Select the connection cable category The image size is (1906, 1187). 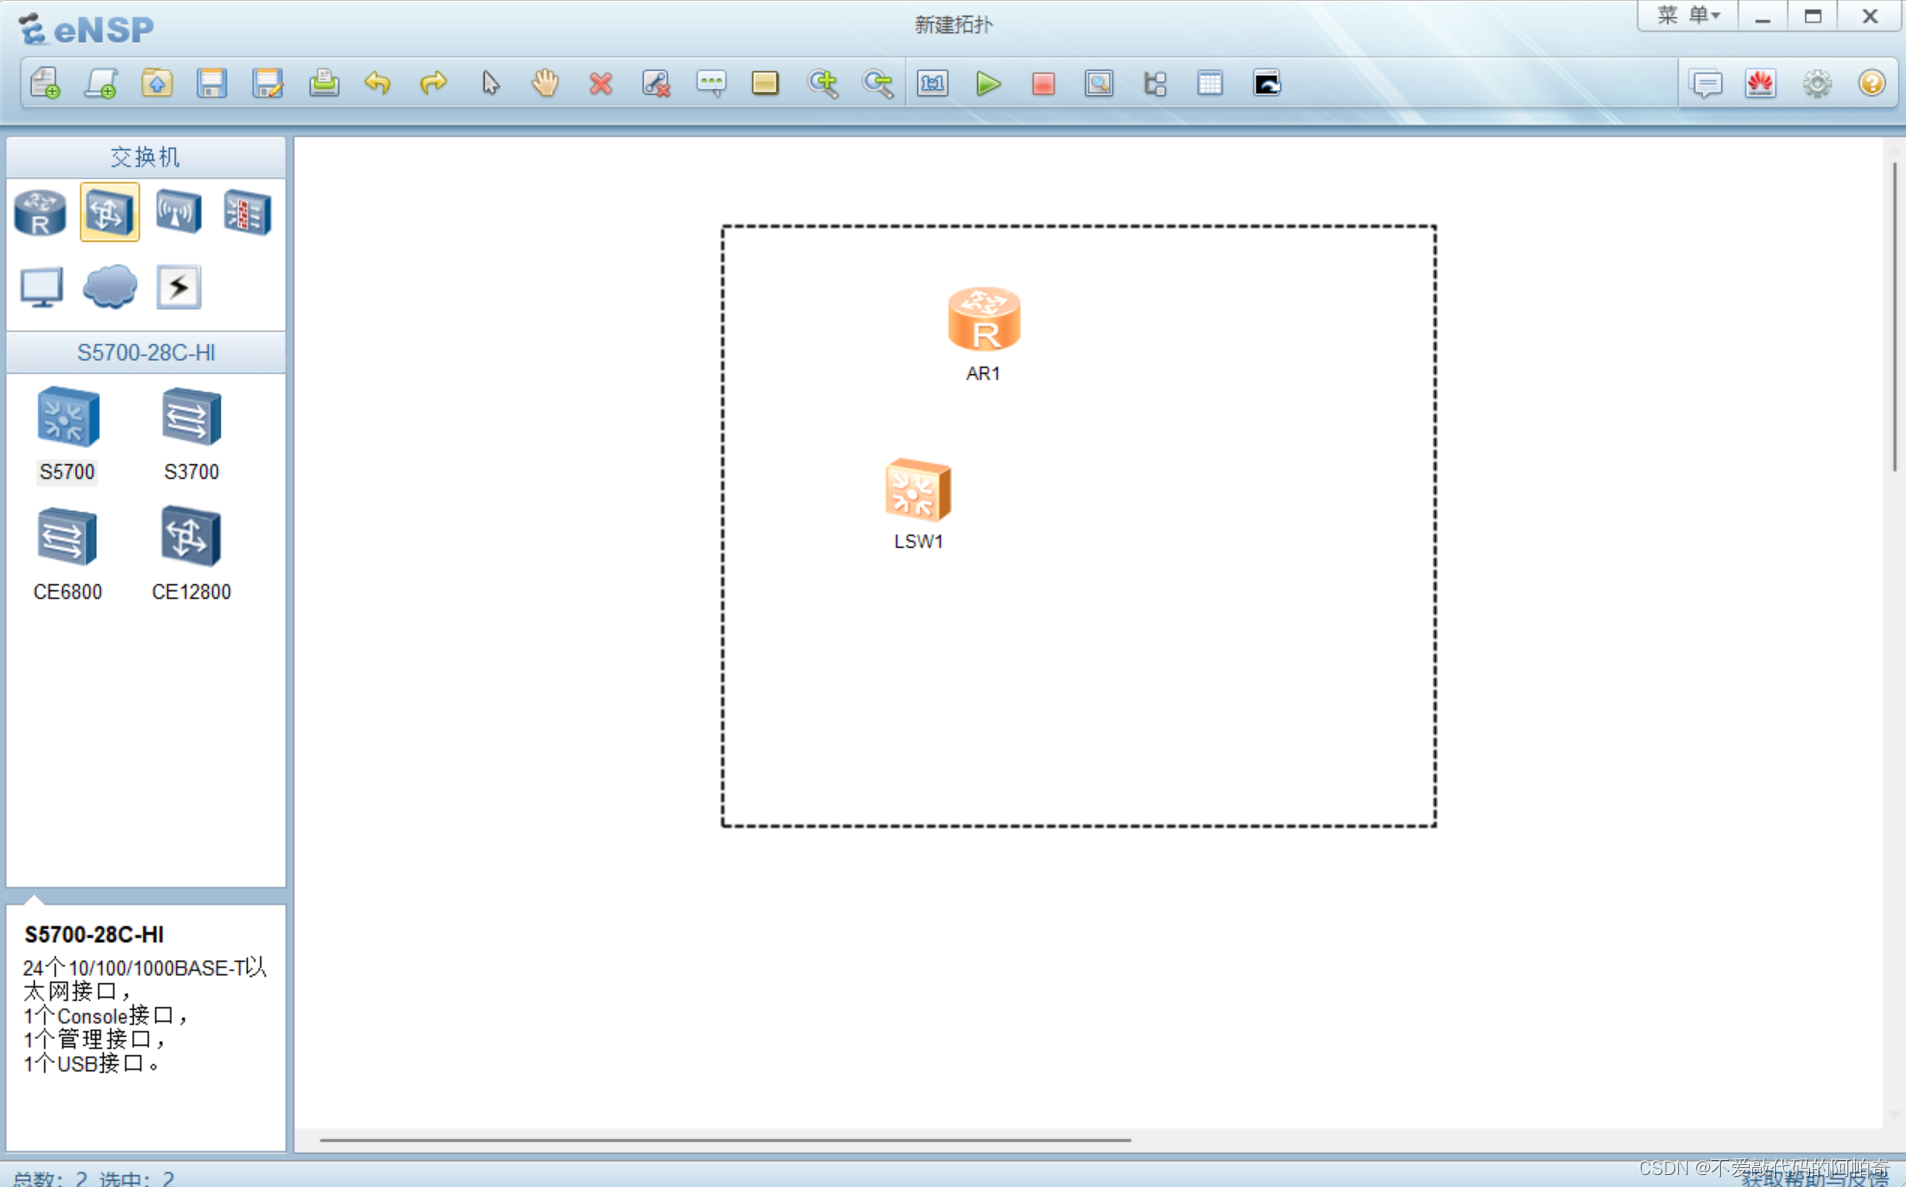tap(178, 287)
